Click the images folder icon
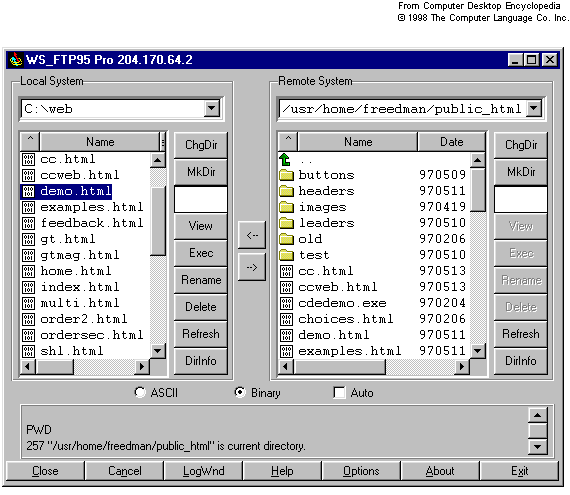 click(286, 207)
